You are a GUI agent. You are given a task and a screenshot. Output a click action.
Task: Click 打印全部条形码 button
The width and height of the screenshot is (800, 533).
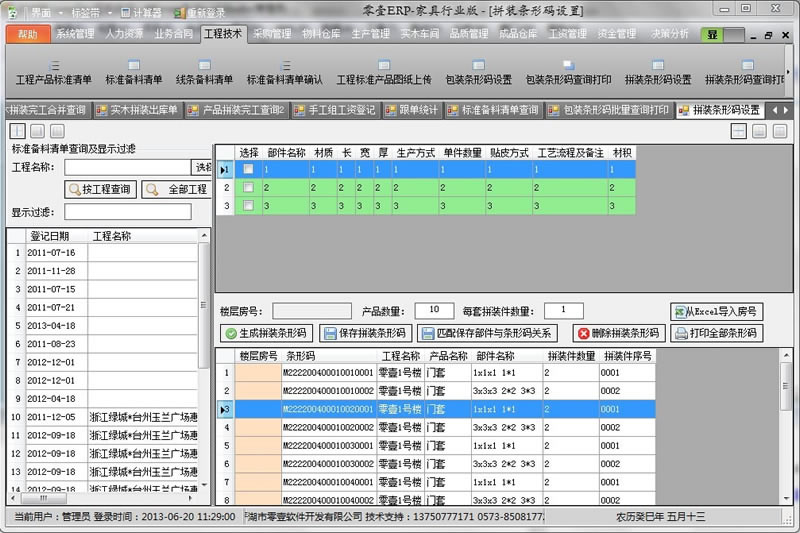716,333
